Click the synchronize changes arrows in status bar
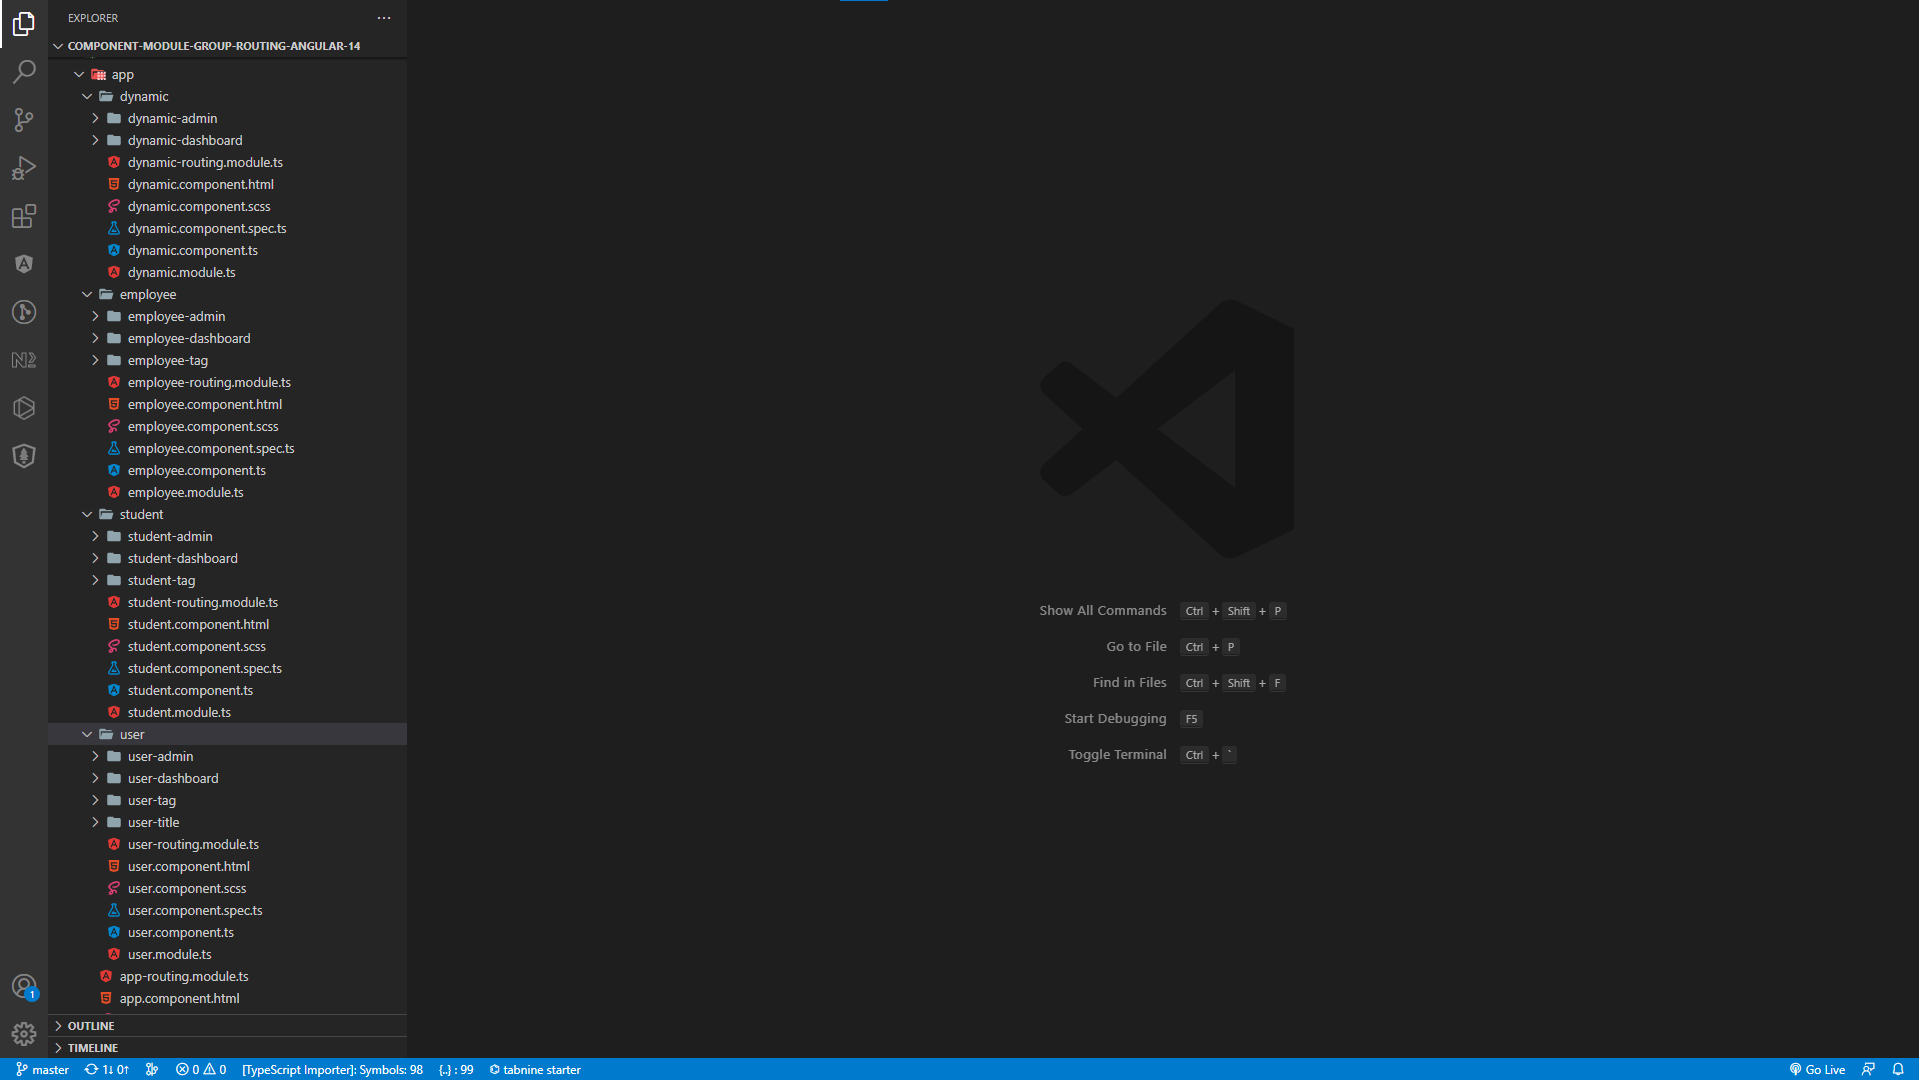1919x1080 pixels. (106, 1069)
